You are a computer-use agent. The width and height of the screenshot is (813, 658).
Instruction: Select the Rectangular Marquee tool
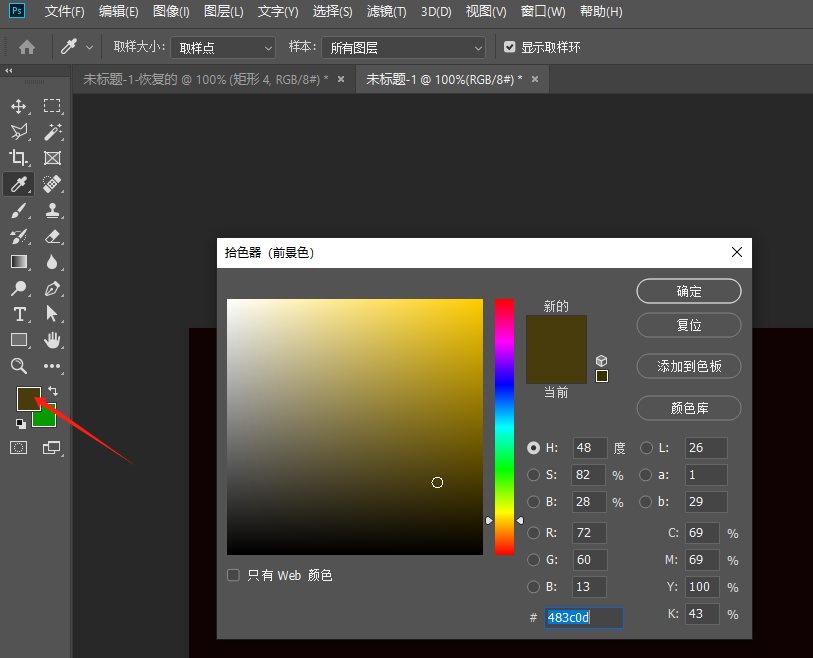[x=52, y=106]
